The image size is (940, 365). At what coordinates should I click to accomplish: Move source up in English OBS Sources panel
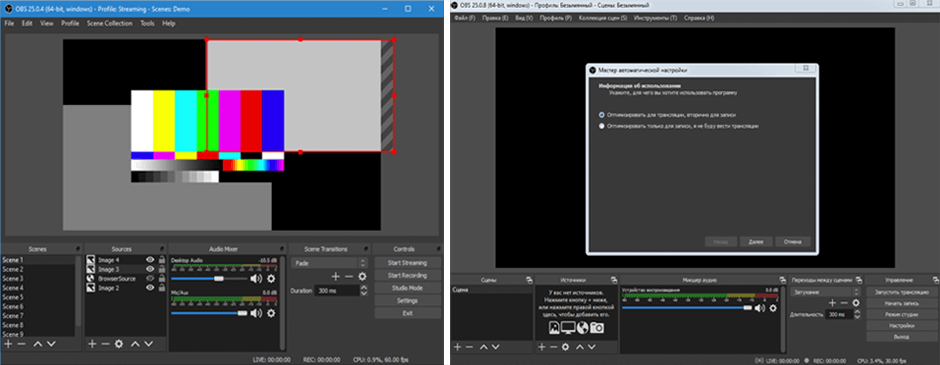(x=135, y=344)
